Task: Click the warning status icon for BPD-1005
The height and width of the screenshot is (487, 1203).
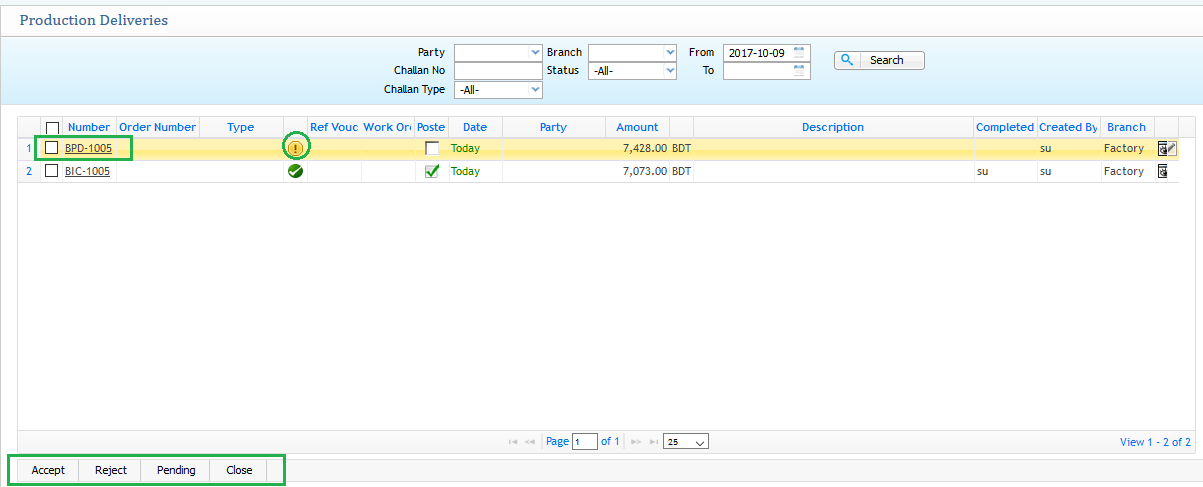Action: click(x=295, y=148)
